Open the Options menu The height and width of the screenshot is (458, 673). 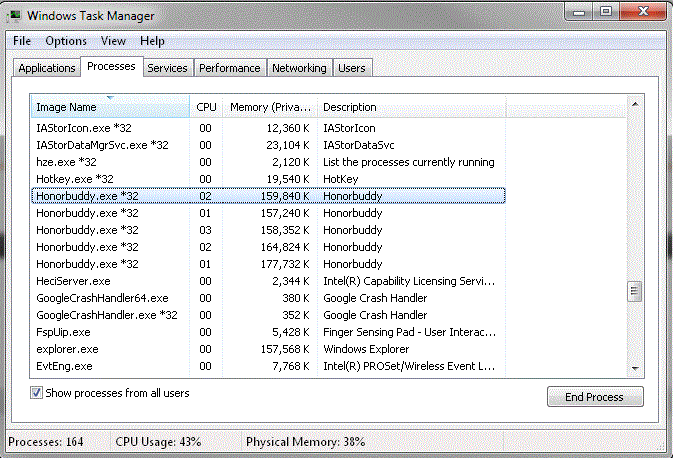click(x=66, y=41)
